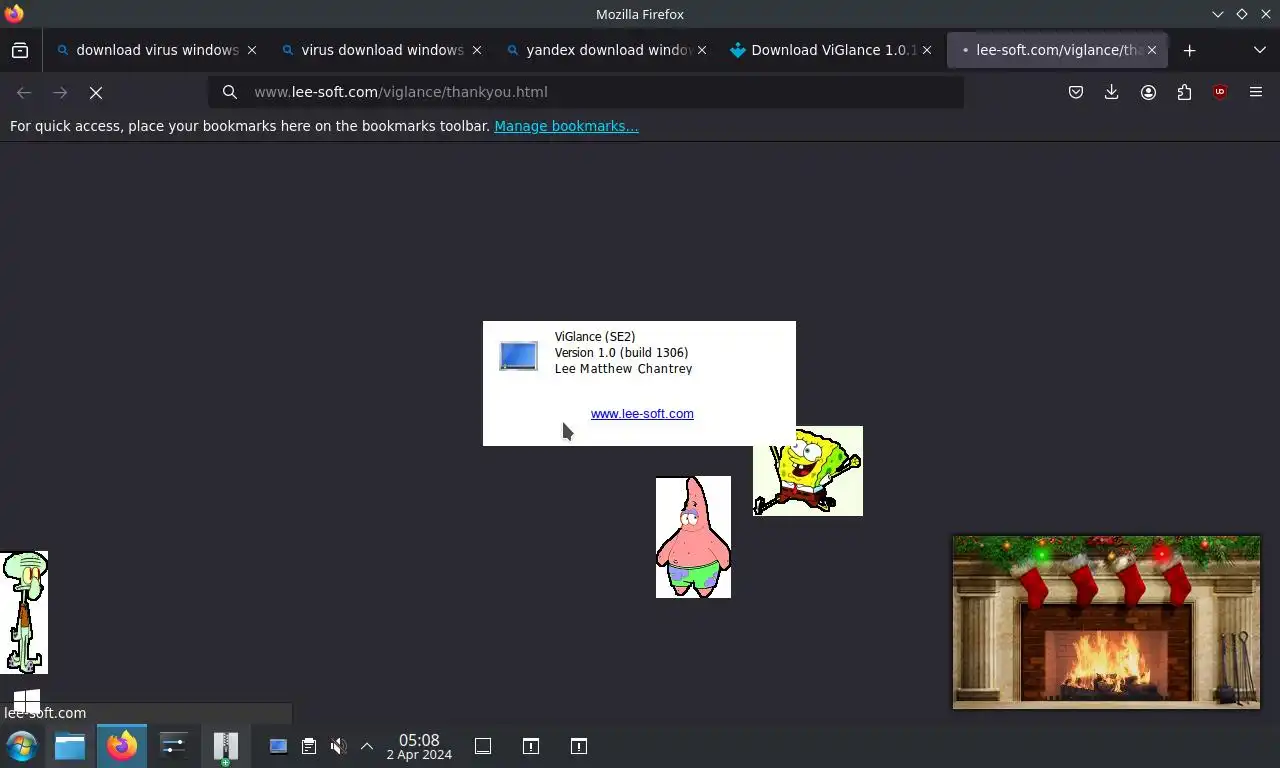
Task: Click the show desktop tray icon
Action: click(483, 746)
